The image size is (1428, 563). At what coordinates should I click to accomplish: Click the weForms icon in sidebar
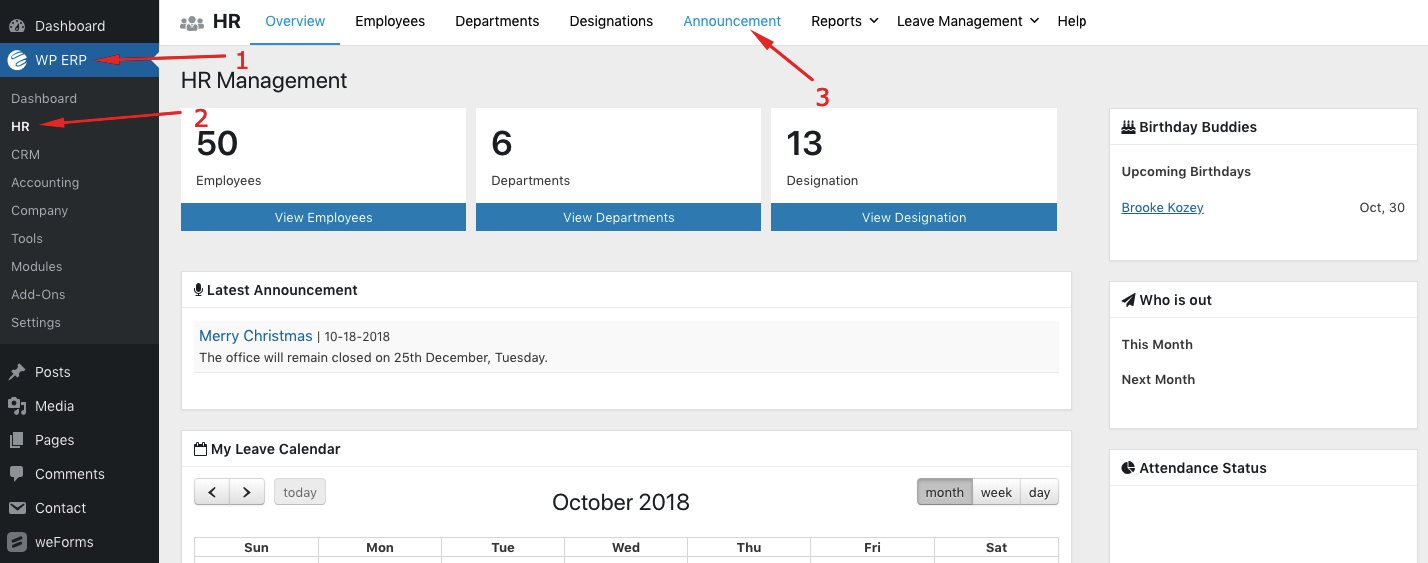click(x=17, y=542)
